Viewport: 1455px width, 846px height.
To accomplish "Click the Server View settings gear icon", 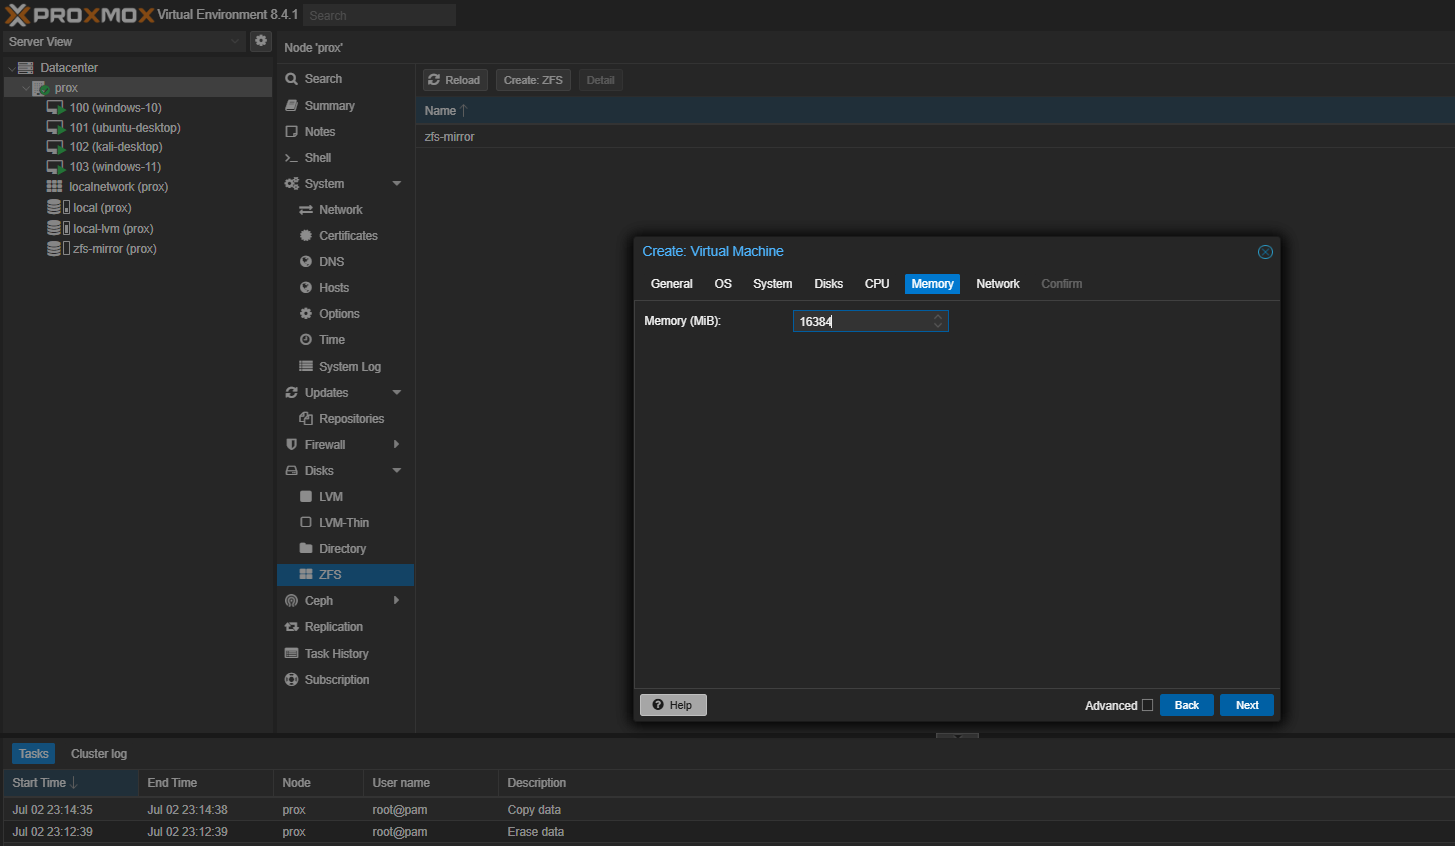I will [261, 41].
